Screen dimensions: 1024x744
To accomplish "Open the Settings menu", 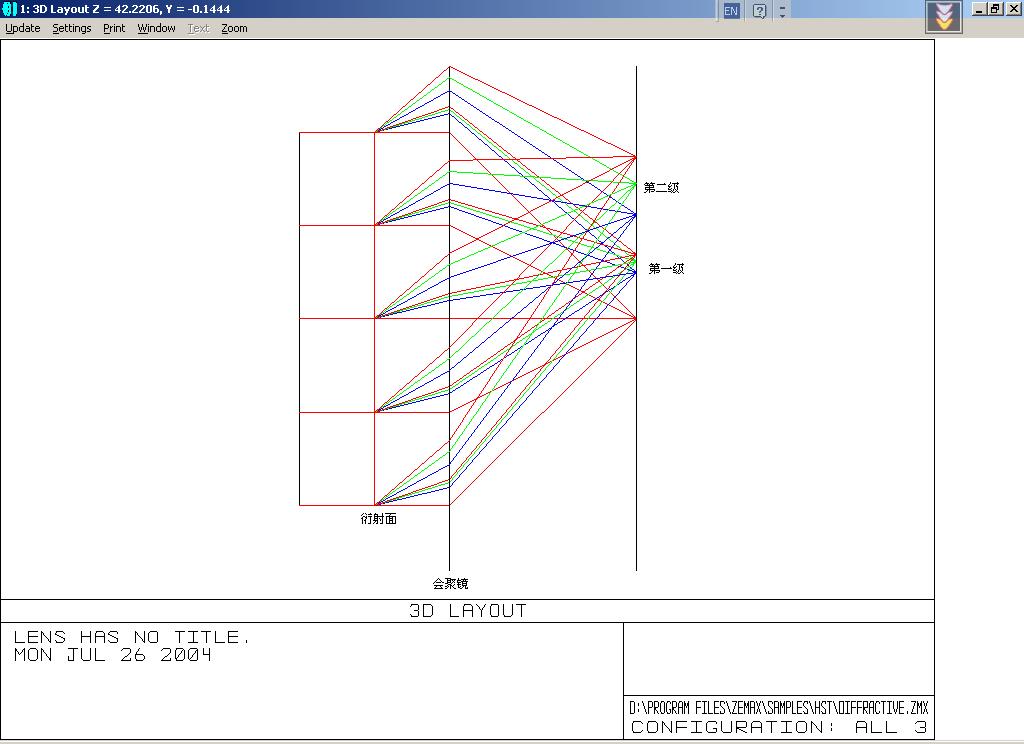I will pos(72,28).
